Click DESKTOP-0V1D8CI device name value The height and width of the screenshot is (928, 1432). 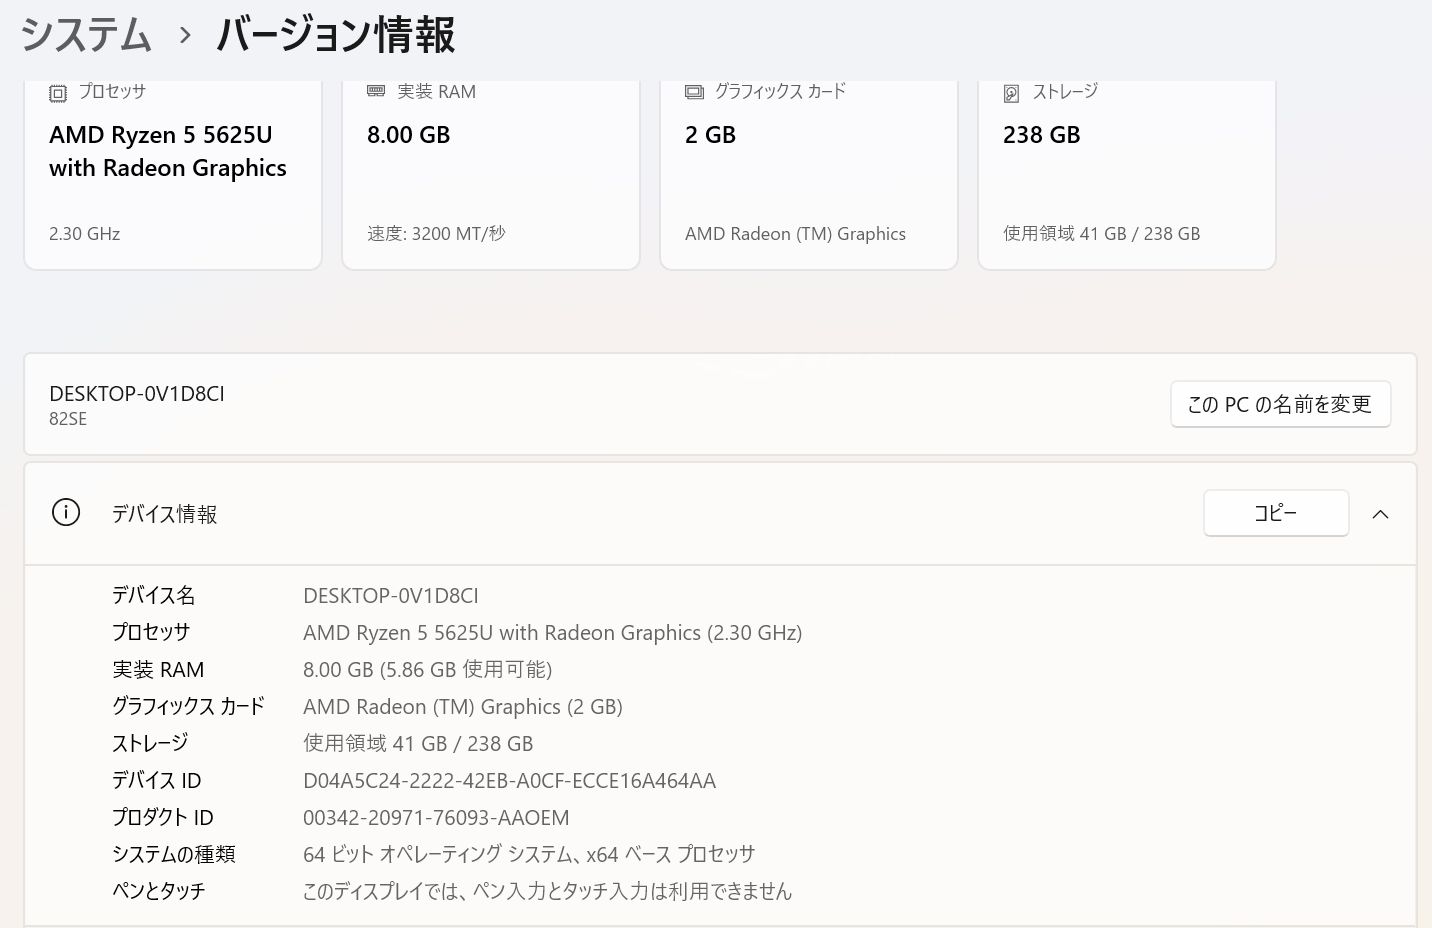[x=391, y=596]
